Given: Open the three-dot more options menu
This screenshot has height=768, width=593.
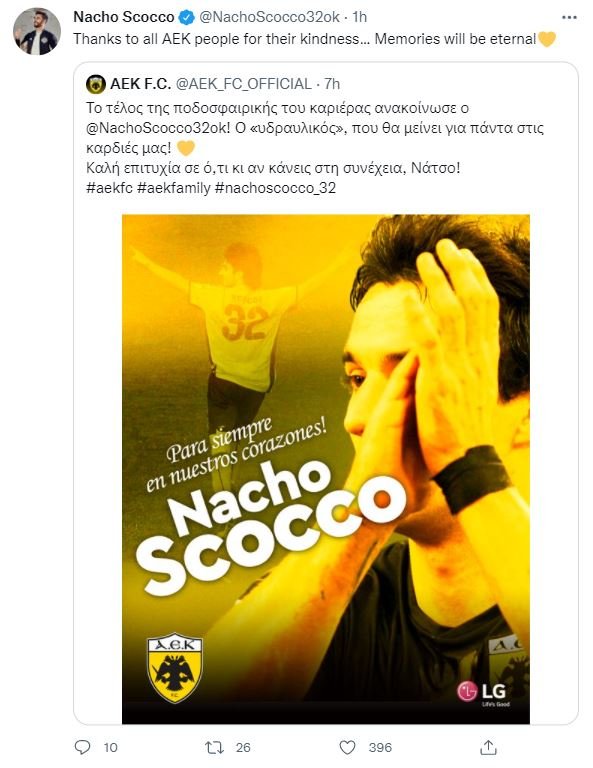Looking at the screenshot, I should coord(569,17).
